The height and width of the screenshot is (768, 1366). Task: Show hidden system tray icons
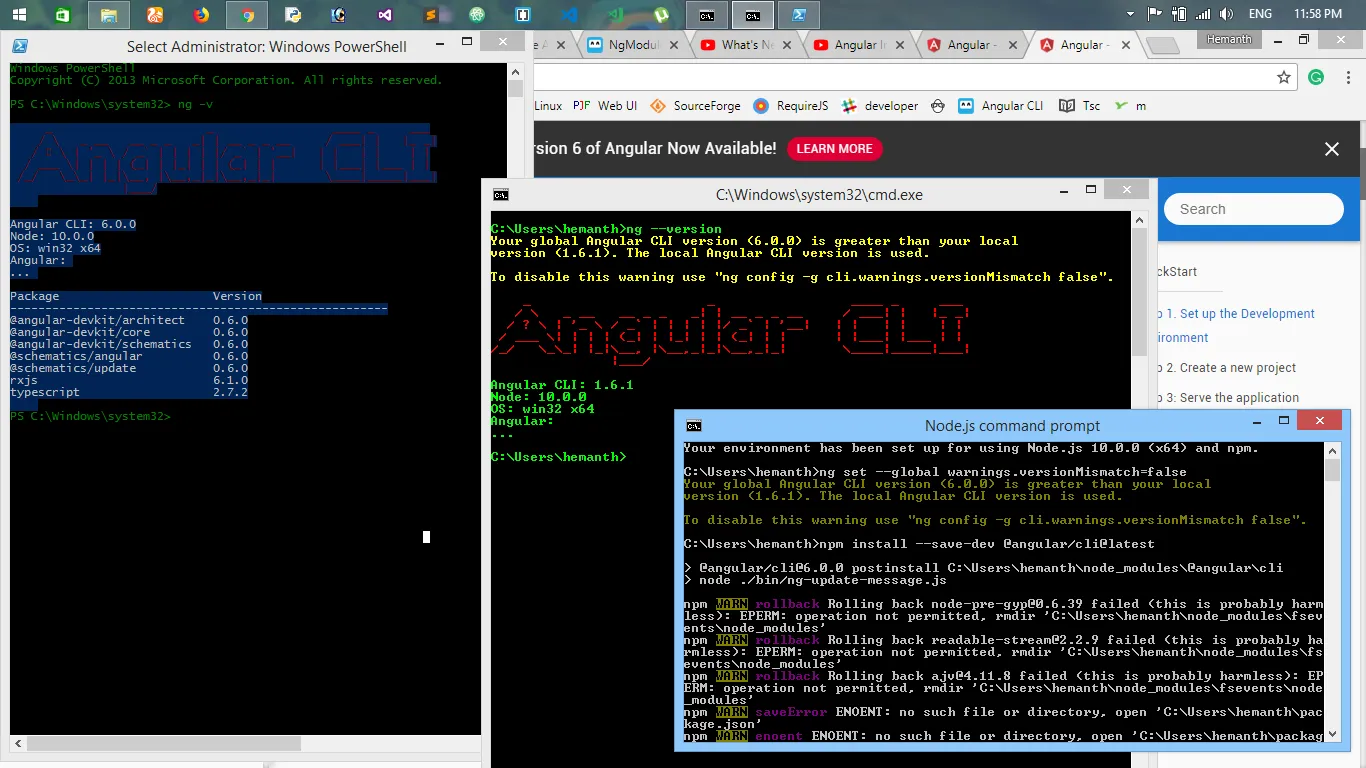coord(1131,15)
